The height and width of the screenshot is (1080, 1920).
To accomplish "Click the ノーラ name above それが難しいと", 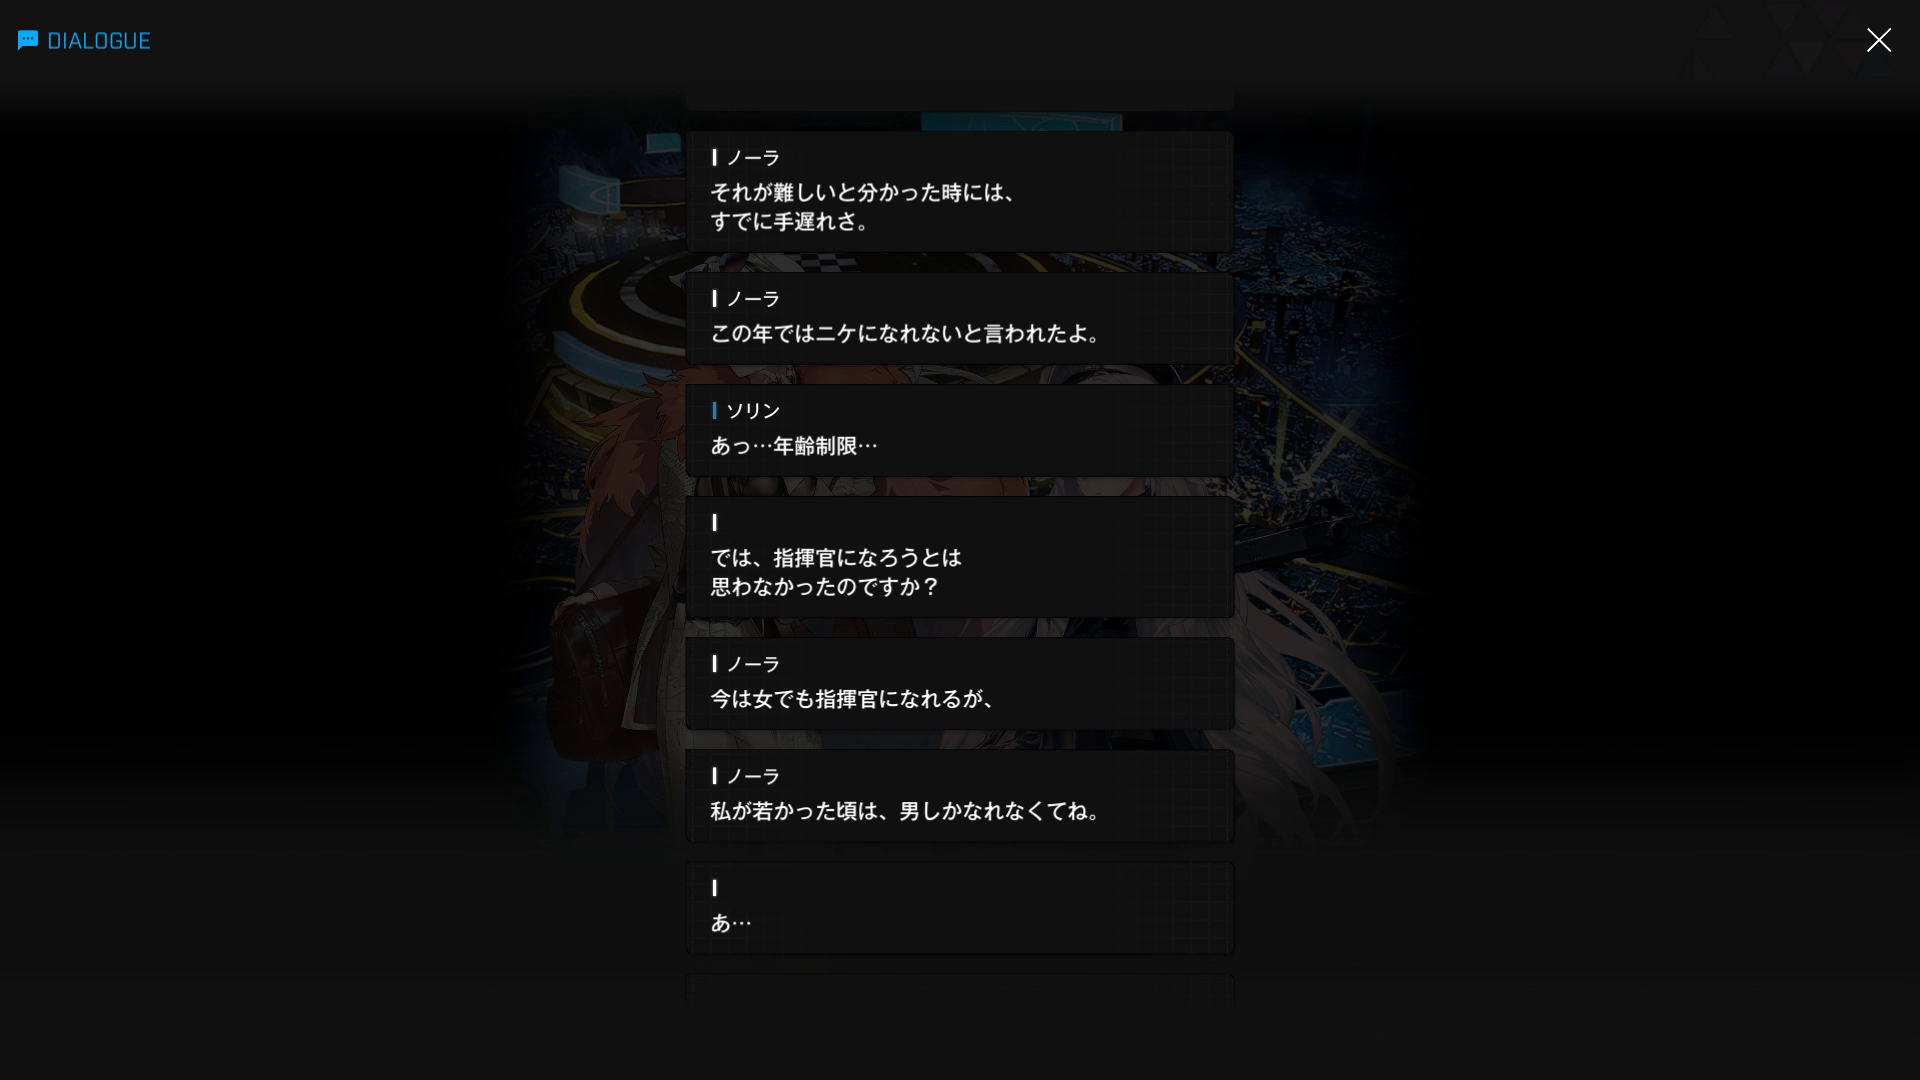I will [x=753, y=158].
